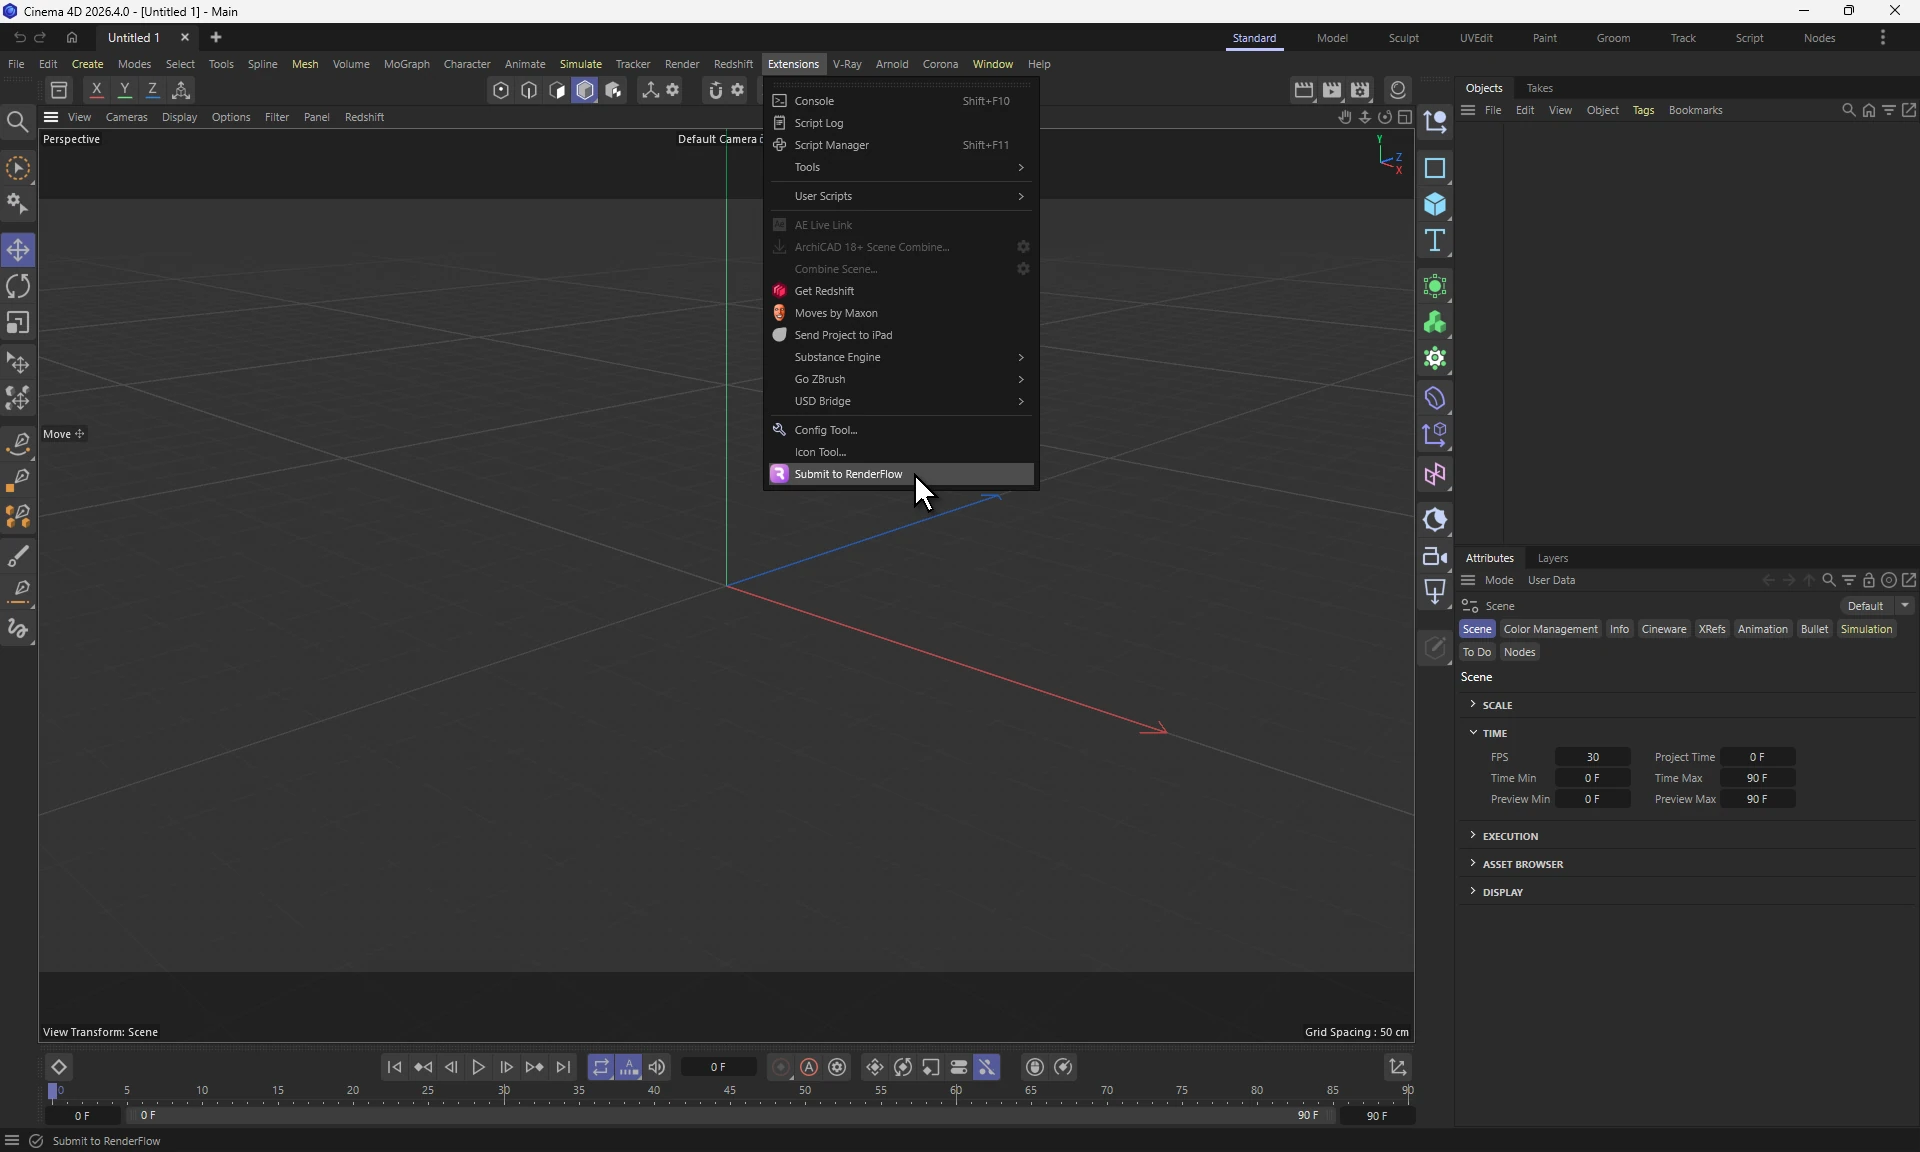Click the Record Active Objects button
The width and height of the screenshot is (1920, 1152).
click(x=781, y=1068)
